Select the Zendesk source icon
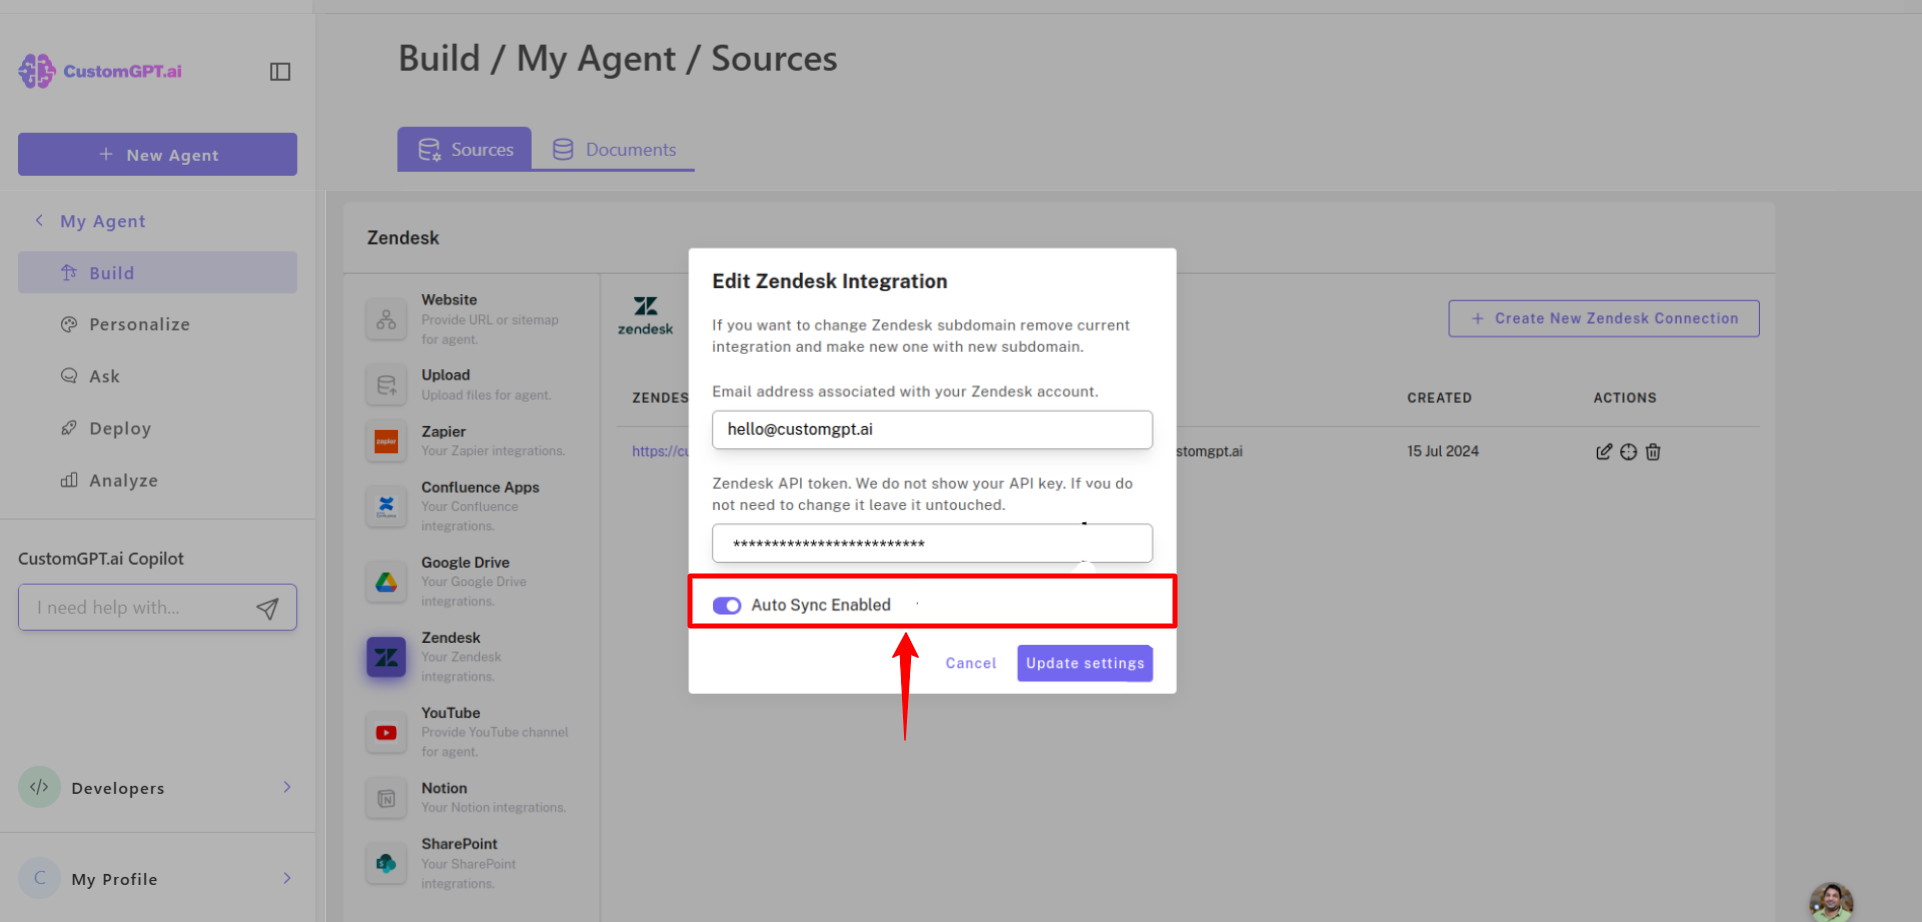Viewport: 1922px width, 922px height. [386, 657]
